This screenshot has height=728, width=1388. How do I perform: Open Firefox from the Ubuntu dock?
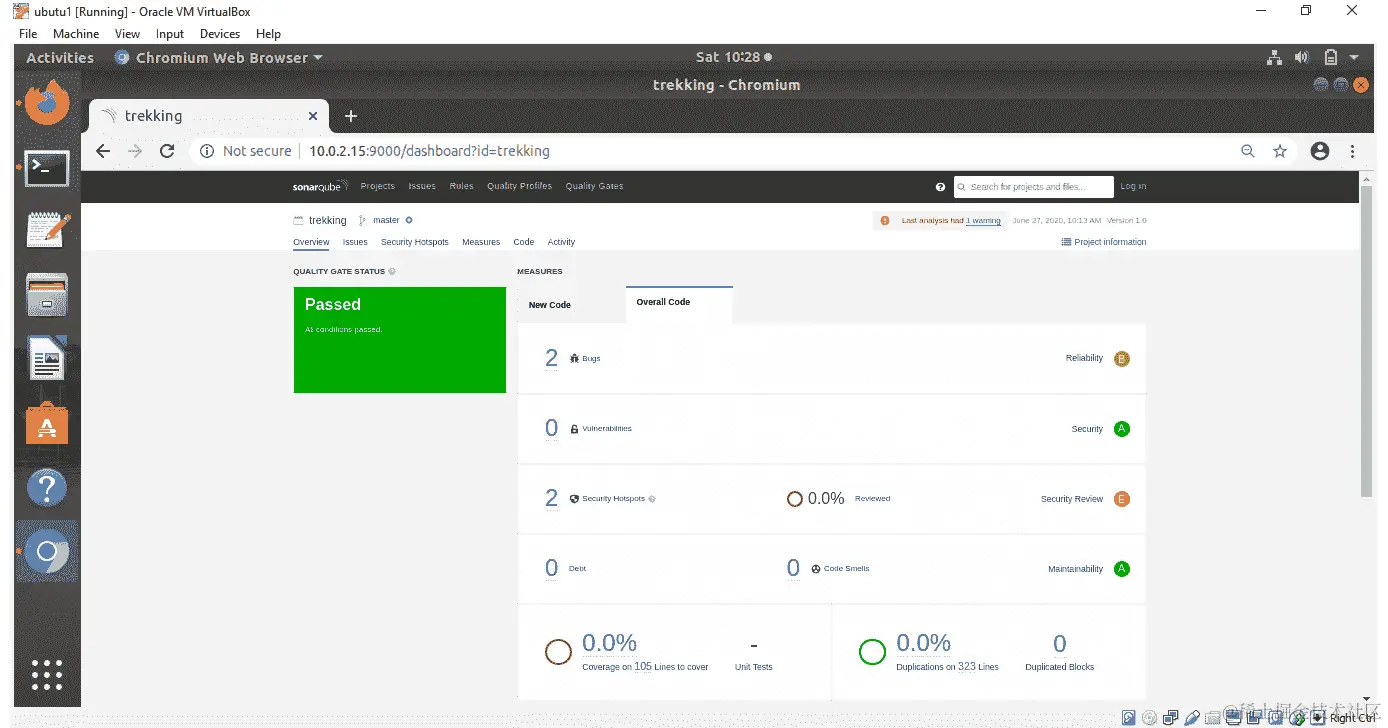pos(46,101)
